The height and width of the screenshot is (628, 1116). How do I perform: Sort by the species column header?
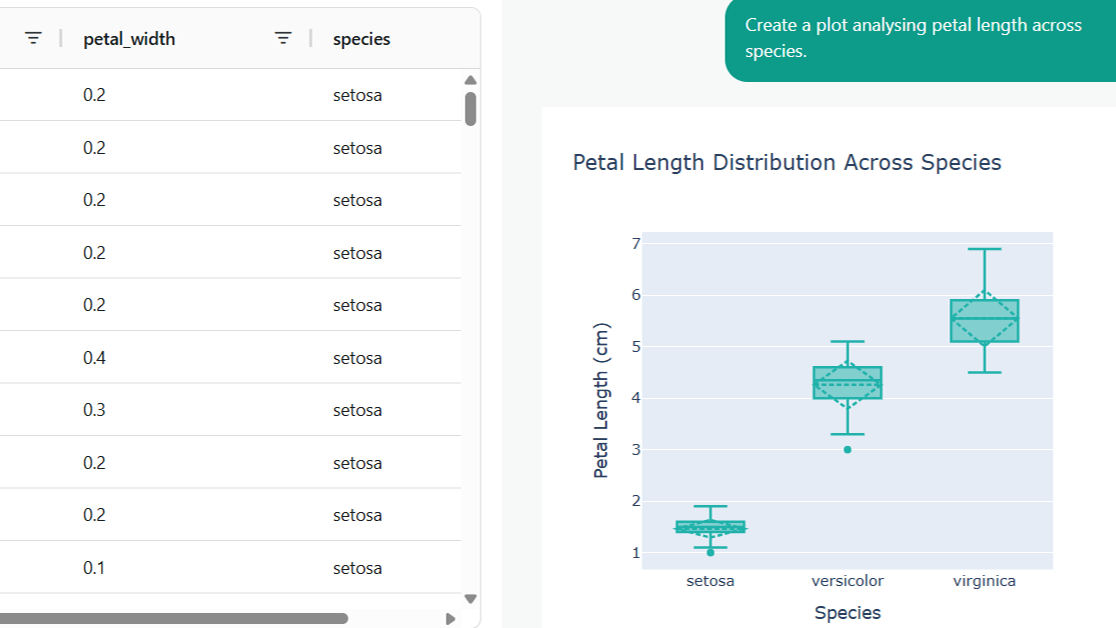point(361,39)
